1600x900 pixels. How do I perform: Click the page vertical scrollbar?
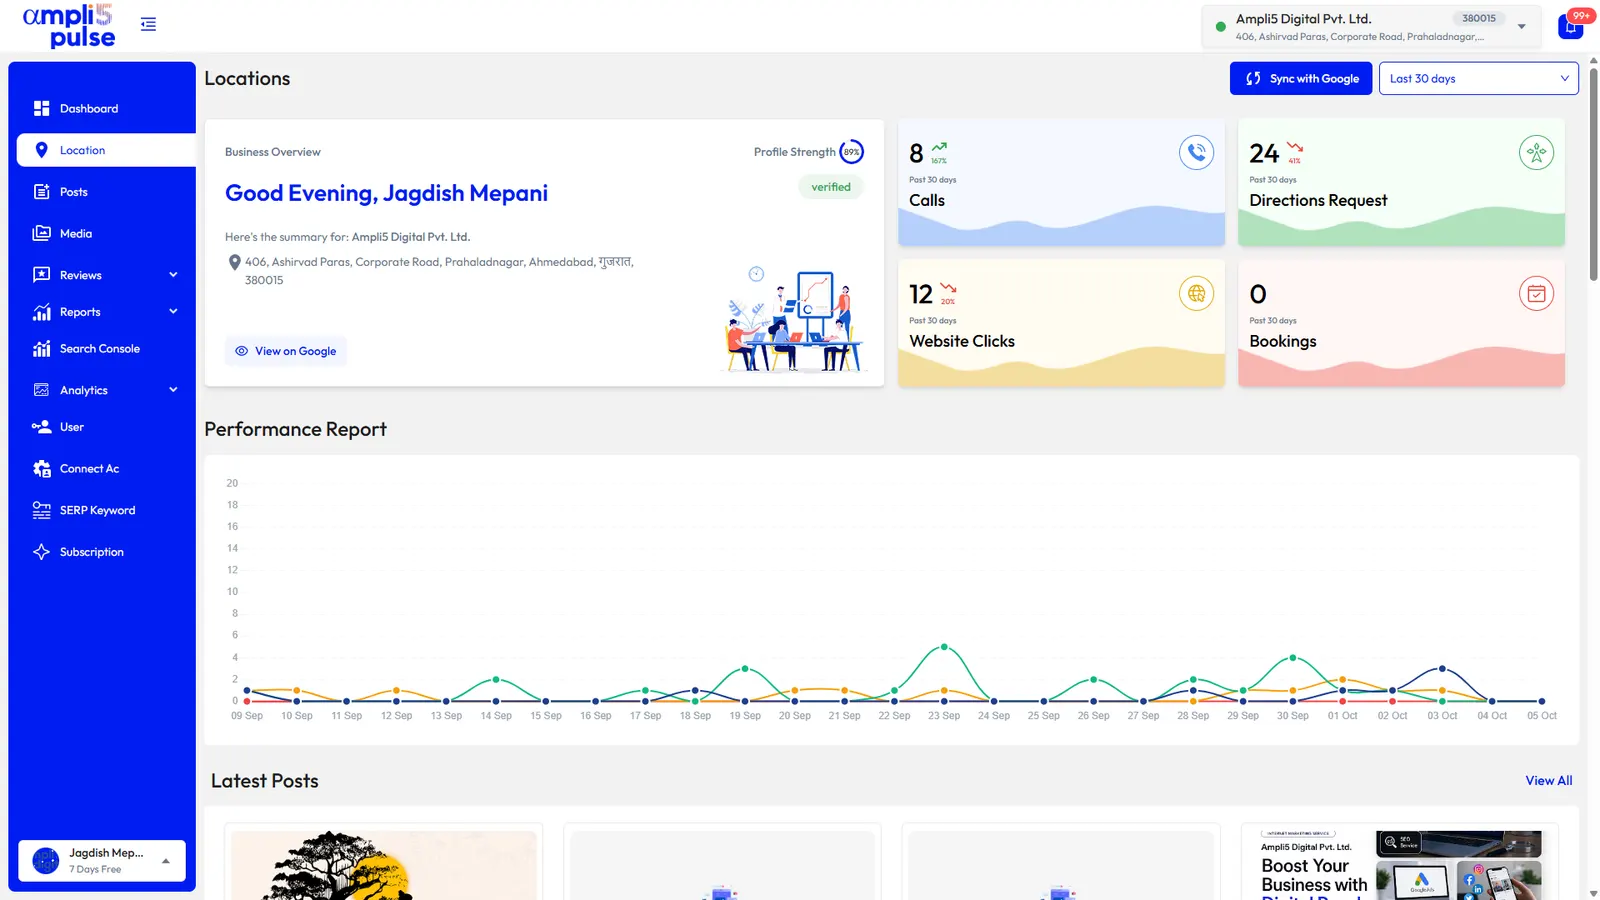(1593, 175)
